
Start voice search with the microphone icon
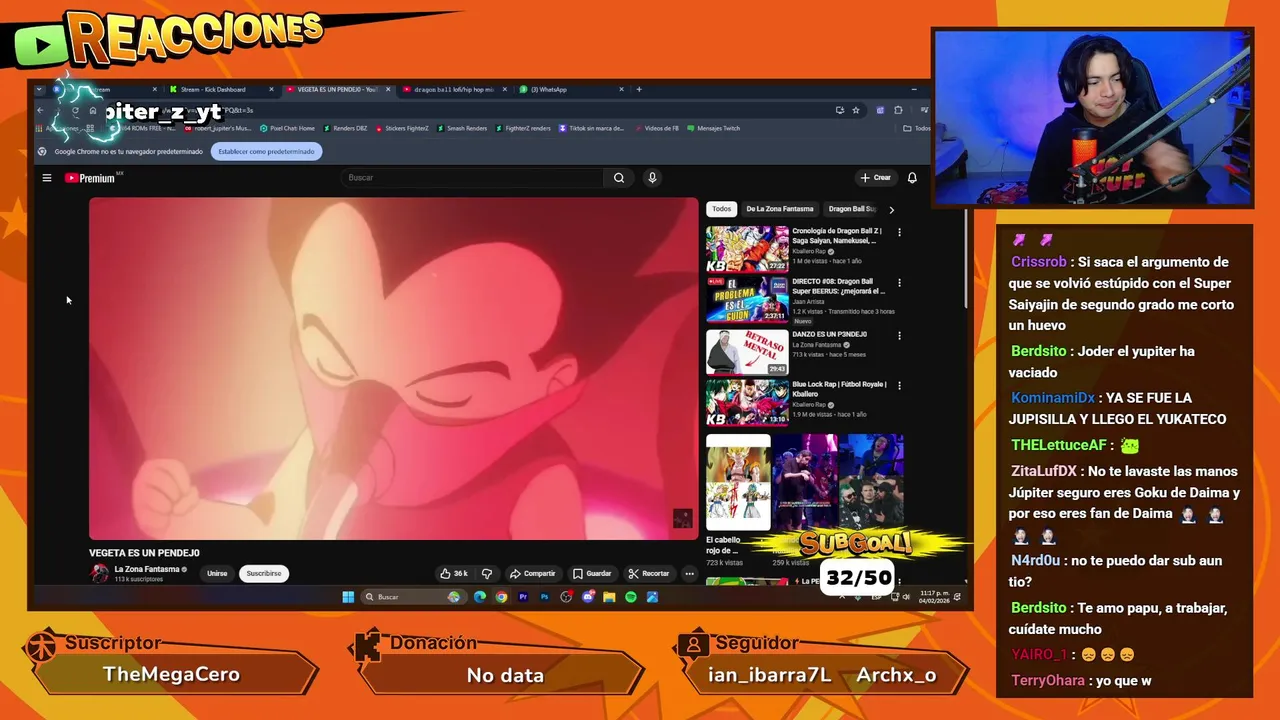coord(652,178)
